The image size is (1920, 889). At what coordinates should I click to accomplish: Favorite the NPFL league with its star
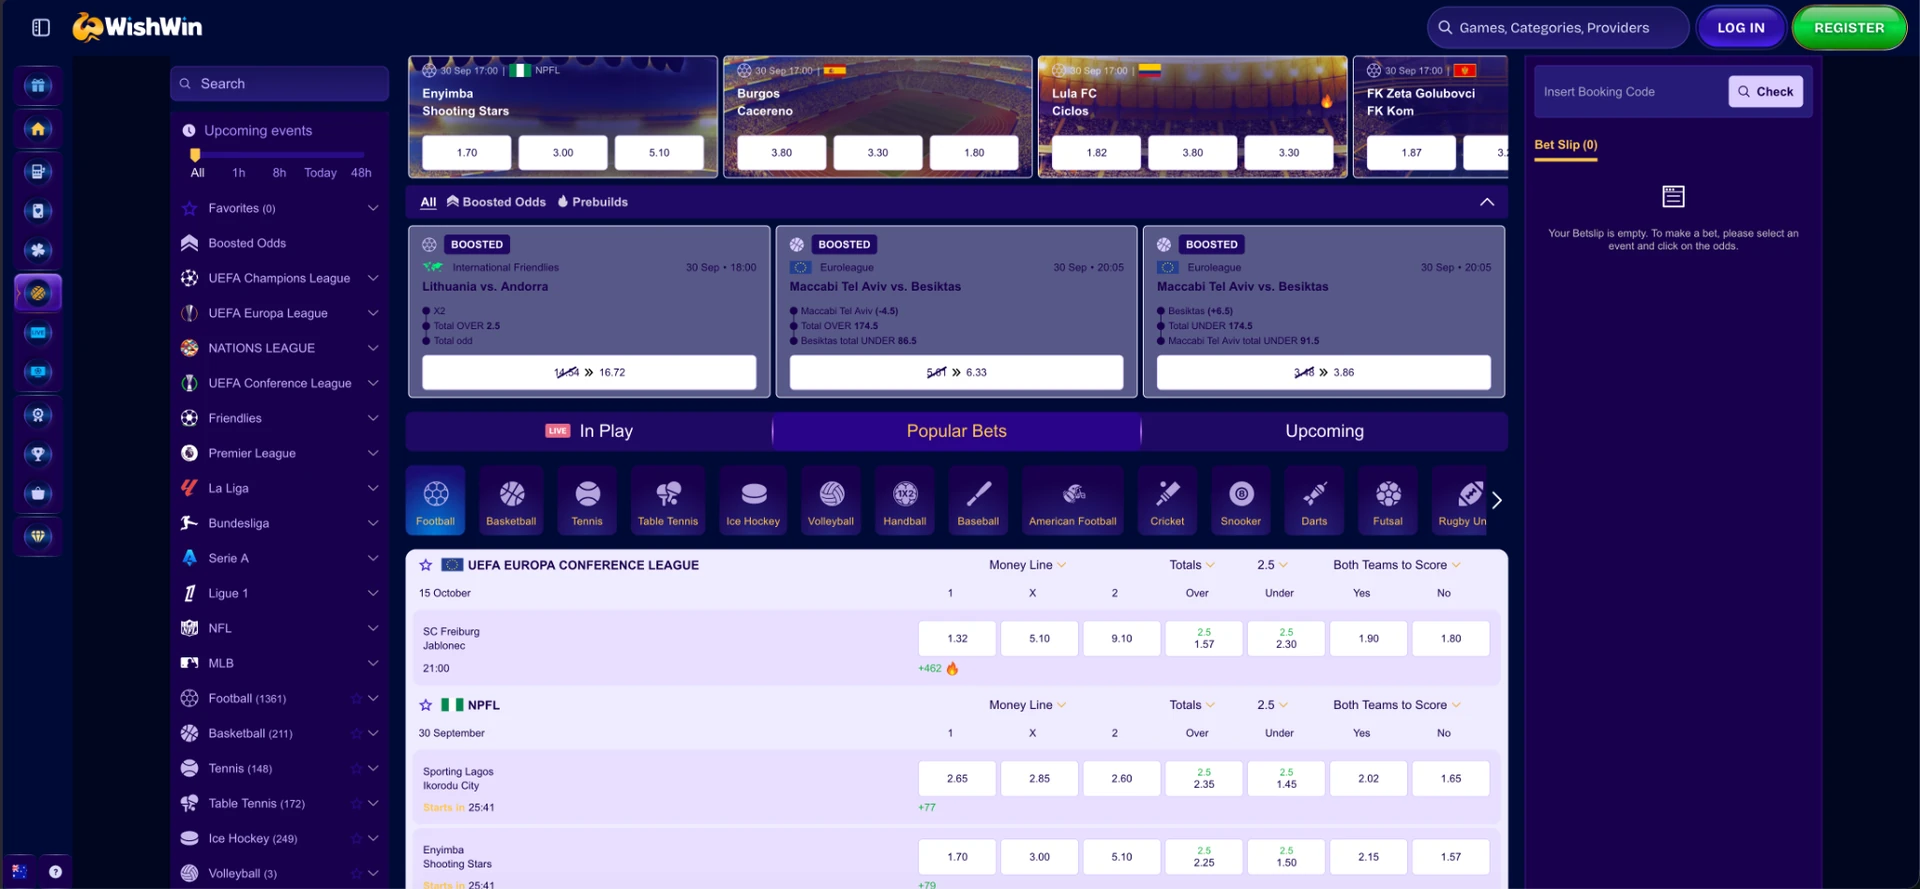click(x=426, y=705)
